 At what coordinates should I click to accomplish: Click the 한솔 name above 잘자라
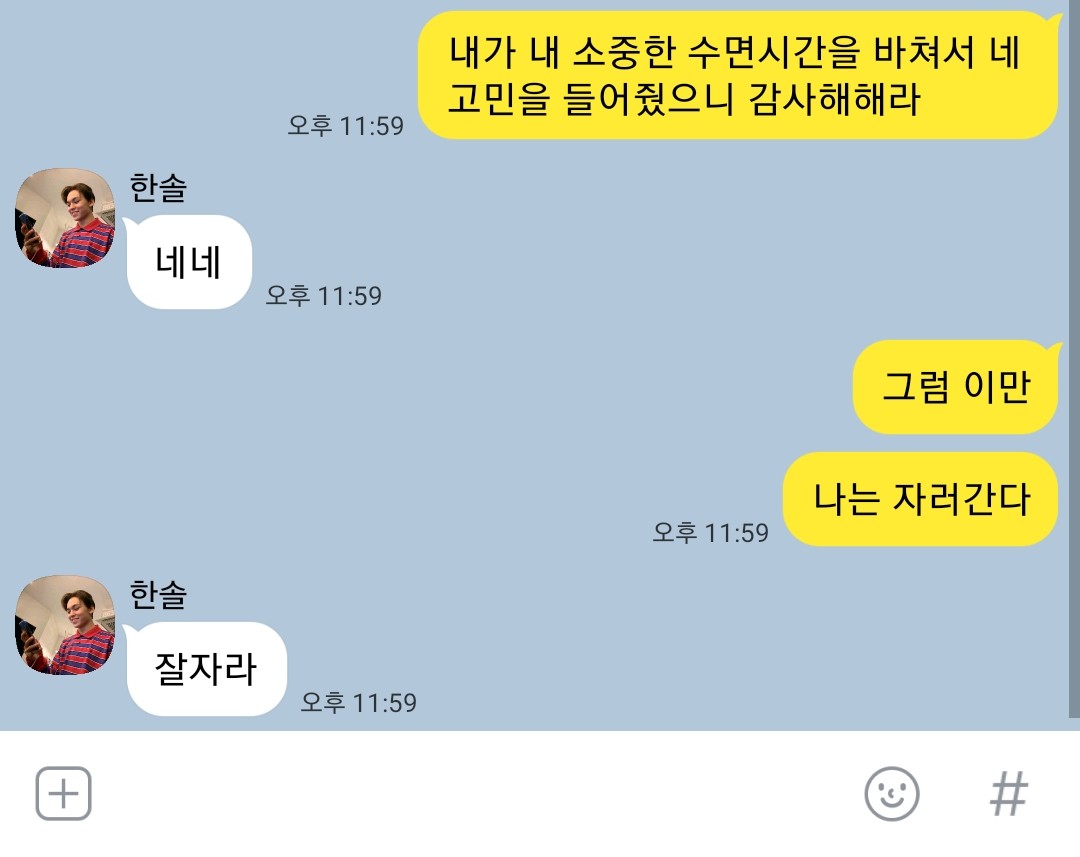(x=158, y=595)
